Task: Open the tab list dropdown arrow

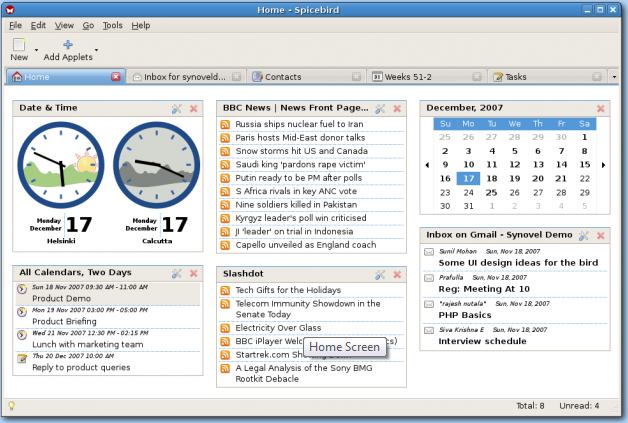Action: coord(614,77)
